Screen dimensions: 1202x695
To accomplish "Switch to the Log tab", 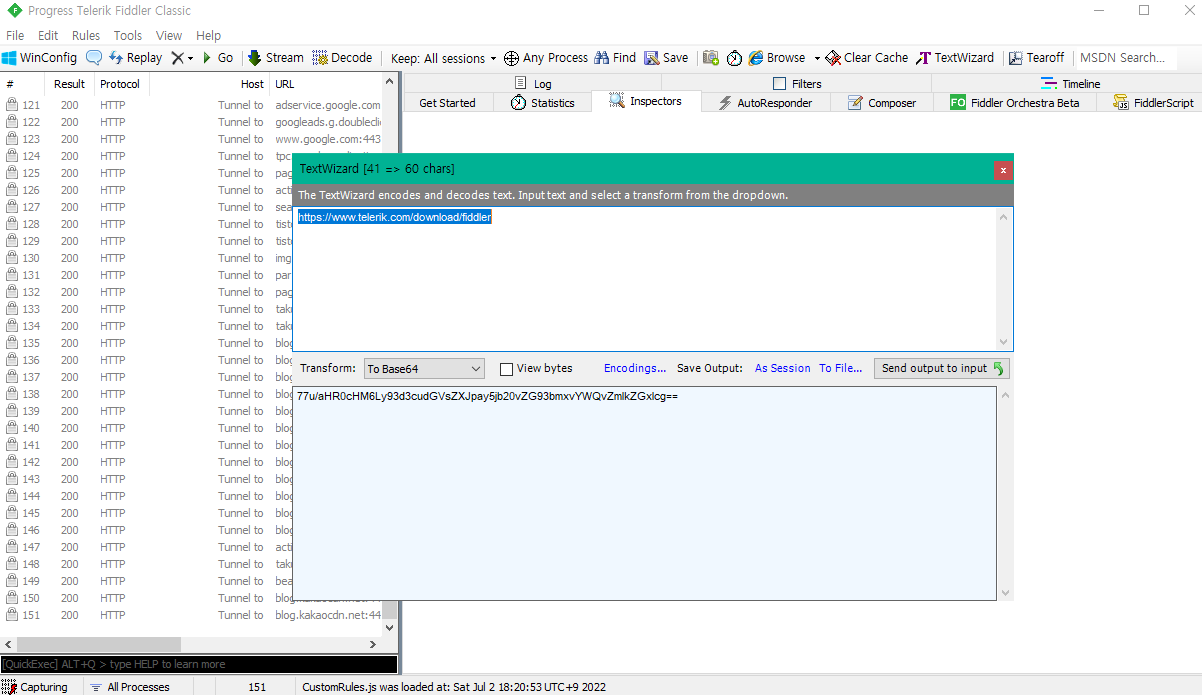I will click(533, 84).
